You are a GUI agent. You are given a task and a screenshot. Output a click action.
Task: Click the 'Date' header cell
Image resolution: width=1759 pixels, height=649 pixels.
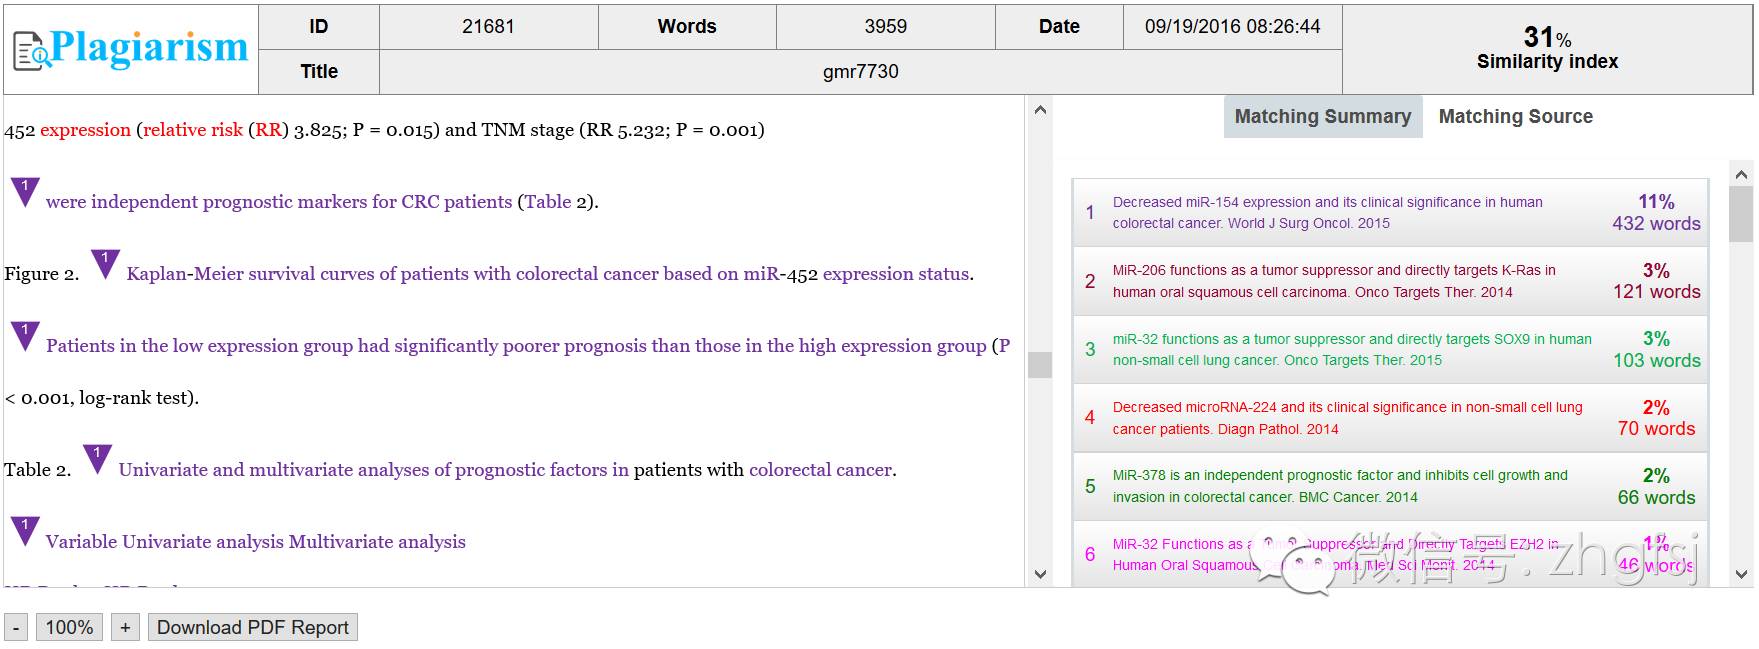tap(1059, 27)
